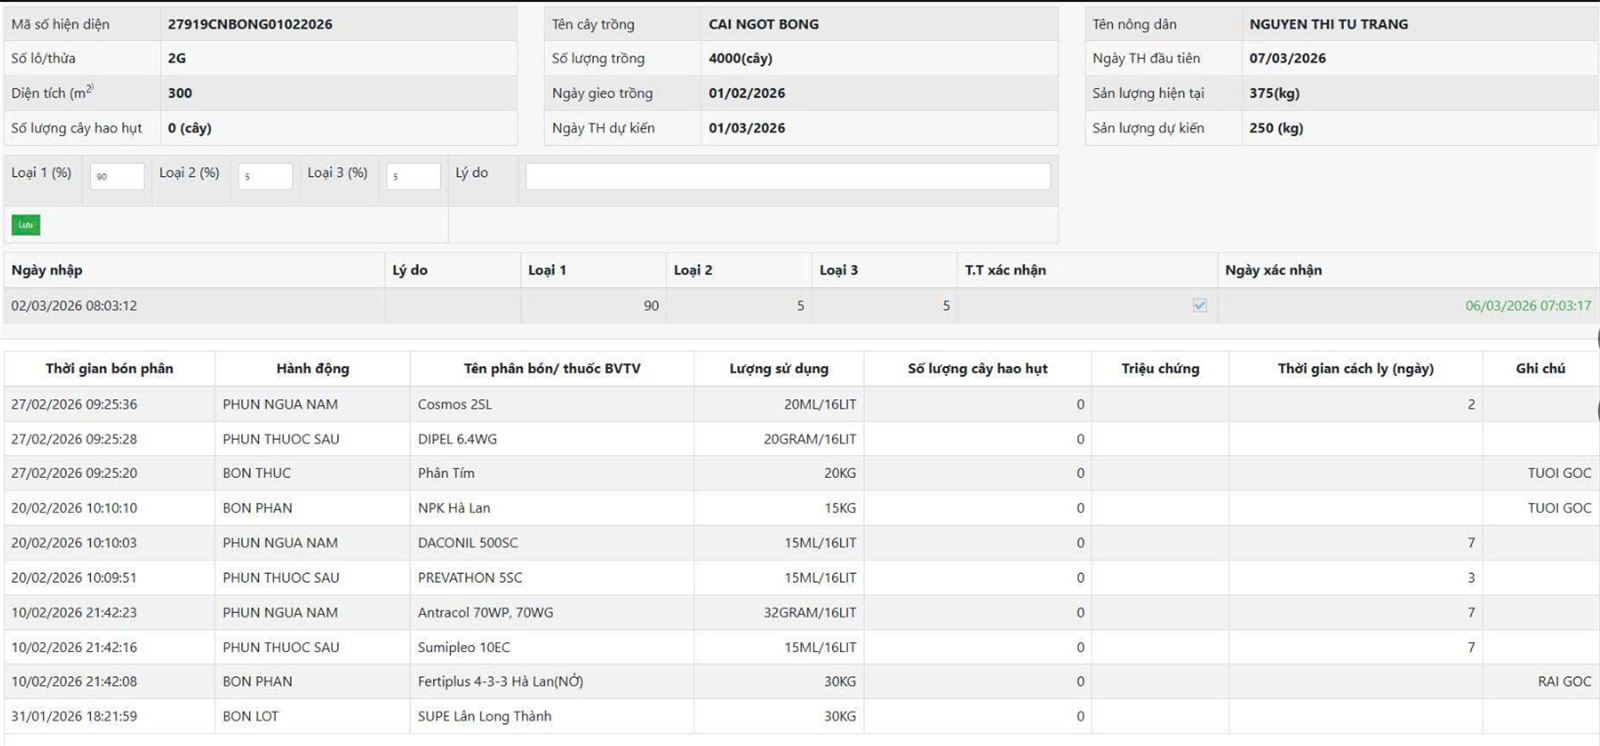Viewport: 1600px width, 746px height.
Task: Select the SUPE Lân Long Thành row
Action: click(484, 716)
